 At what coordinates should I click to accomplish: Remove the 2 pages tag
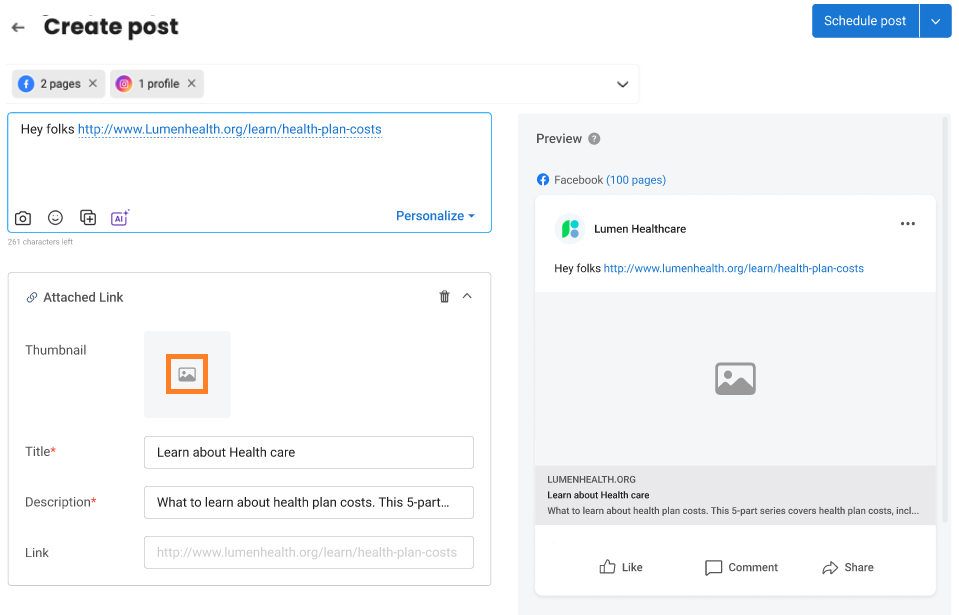pos(92,83)
